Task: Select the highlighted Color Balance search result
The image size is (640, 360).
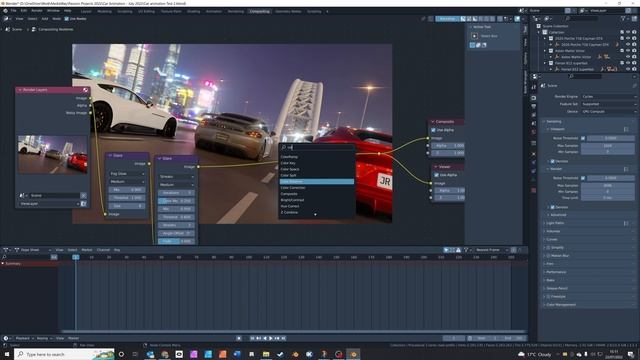Action: coord(317,181)
